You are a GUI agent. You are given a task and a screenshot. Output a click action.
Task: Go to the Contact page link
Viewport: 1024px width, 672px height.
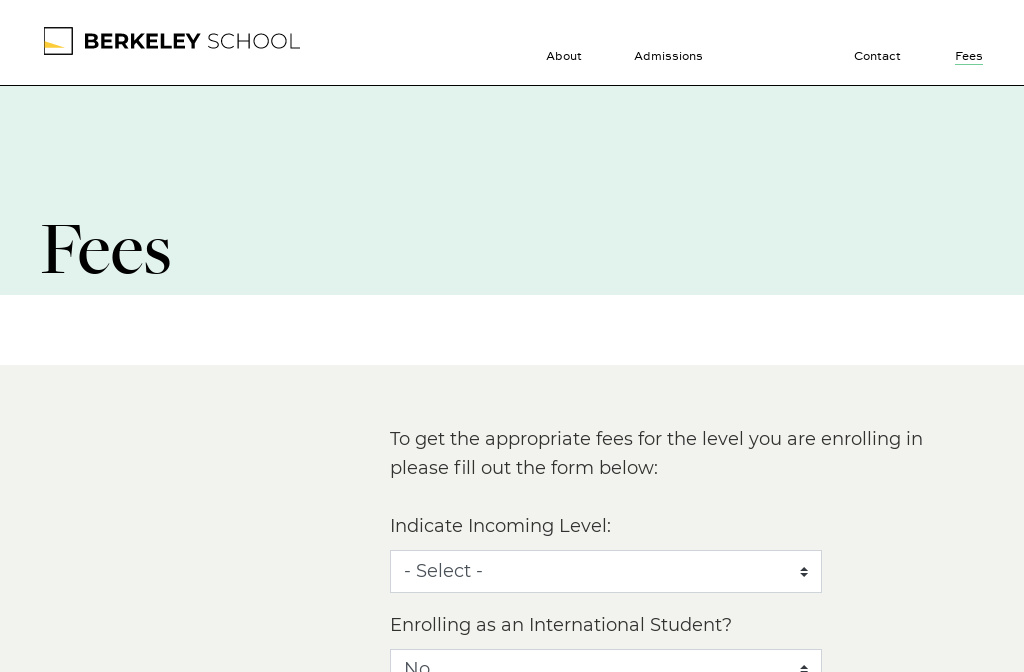click(x=877, y=56)
